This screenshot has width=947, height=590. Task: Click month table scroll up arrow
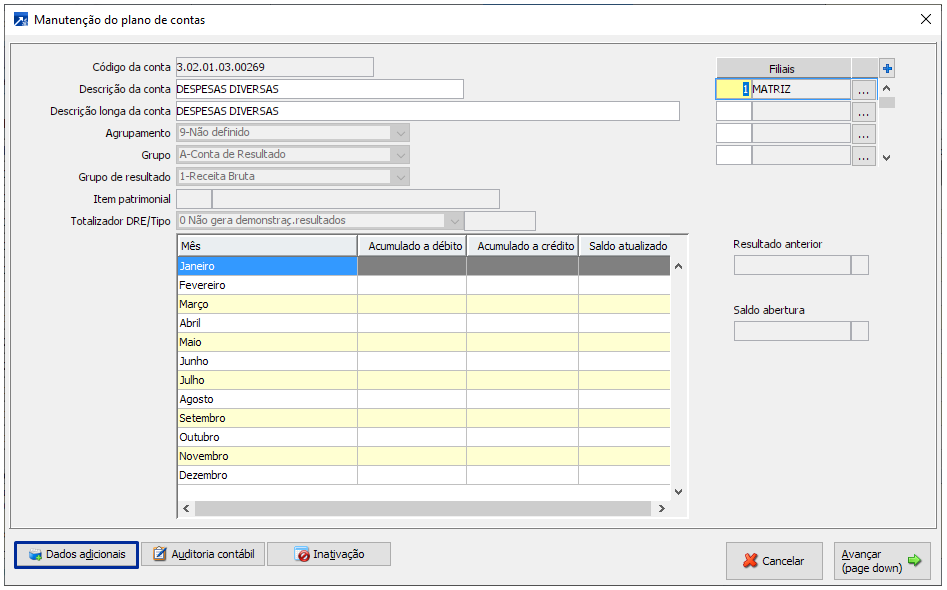(678, 266)
